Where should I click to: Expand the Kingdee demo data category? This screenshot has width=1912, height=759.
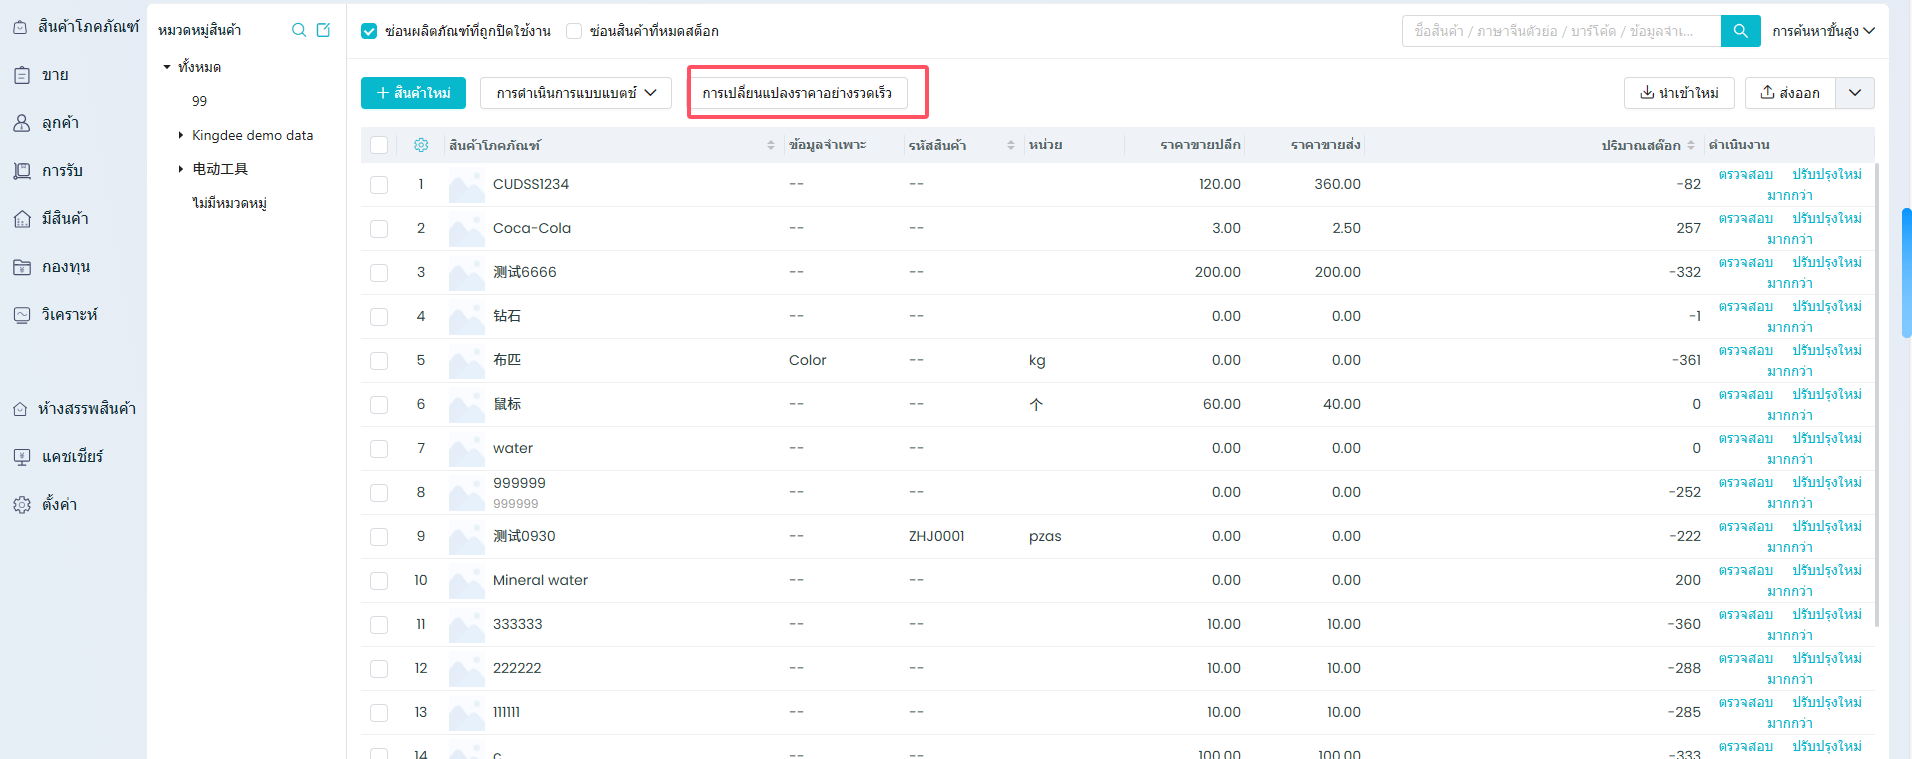[181, 135]
